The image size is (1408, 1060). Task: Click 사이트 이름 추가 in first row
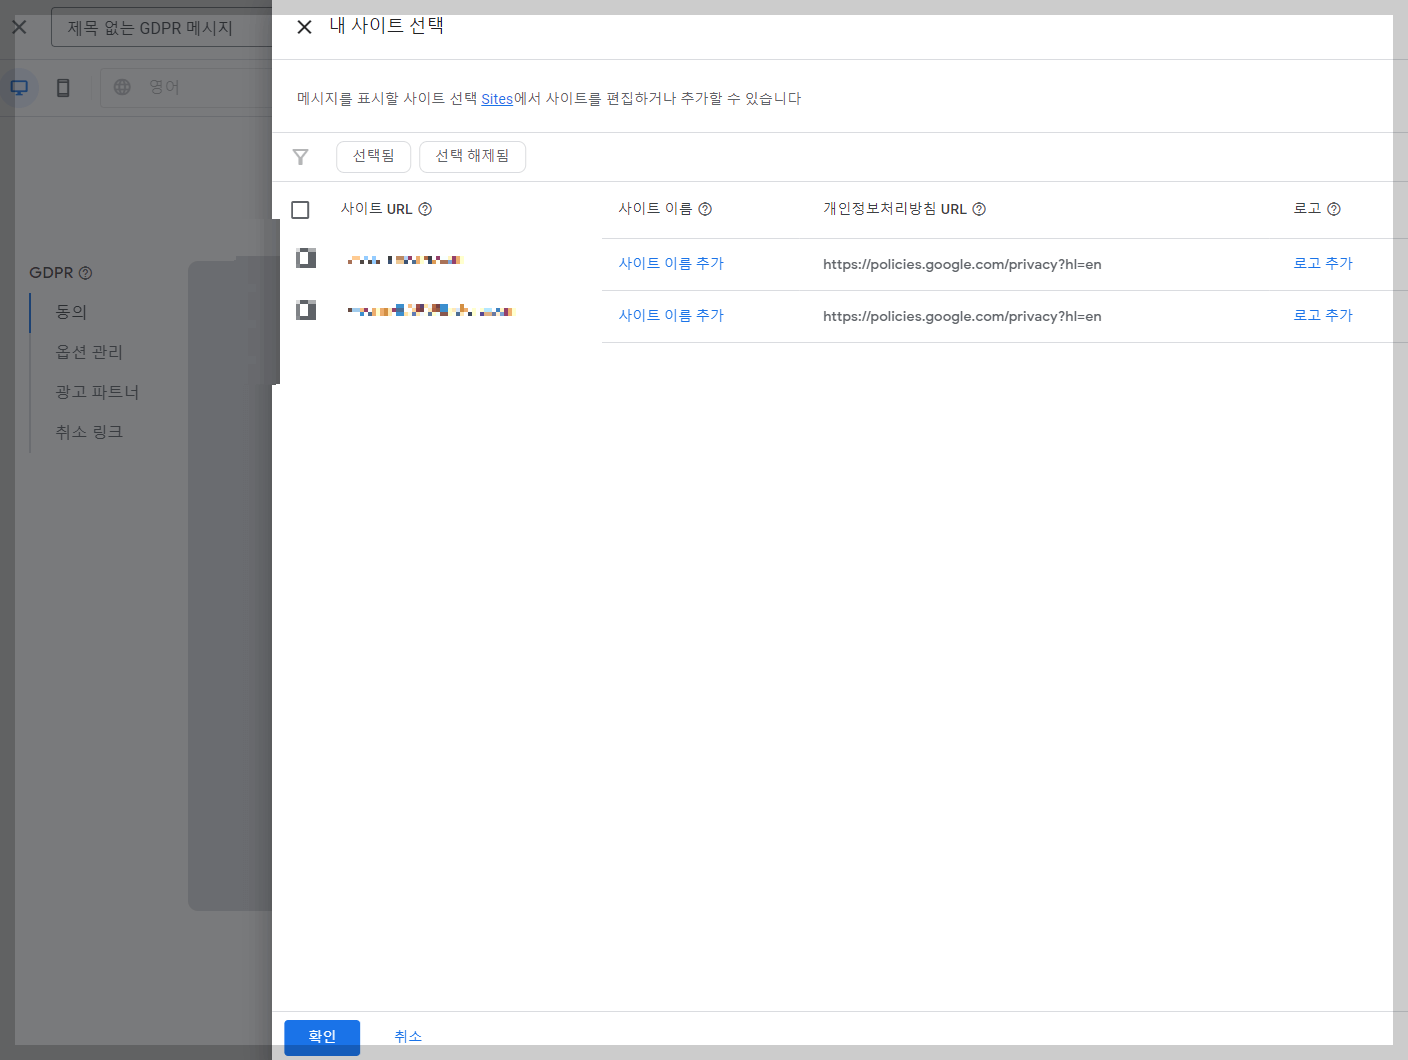pos(671,263)
